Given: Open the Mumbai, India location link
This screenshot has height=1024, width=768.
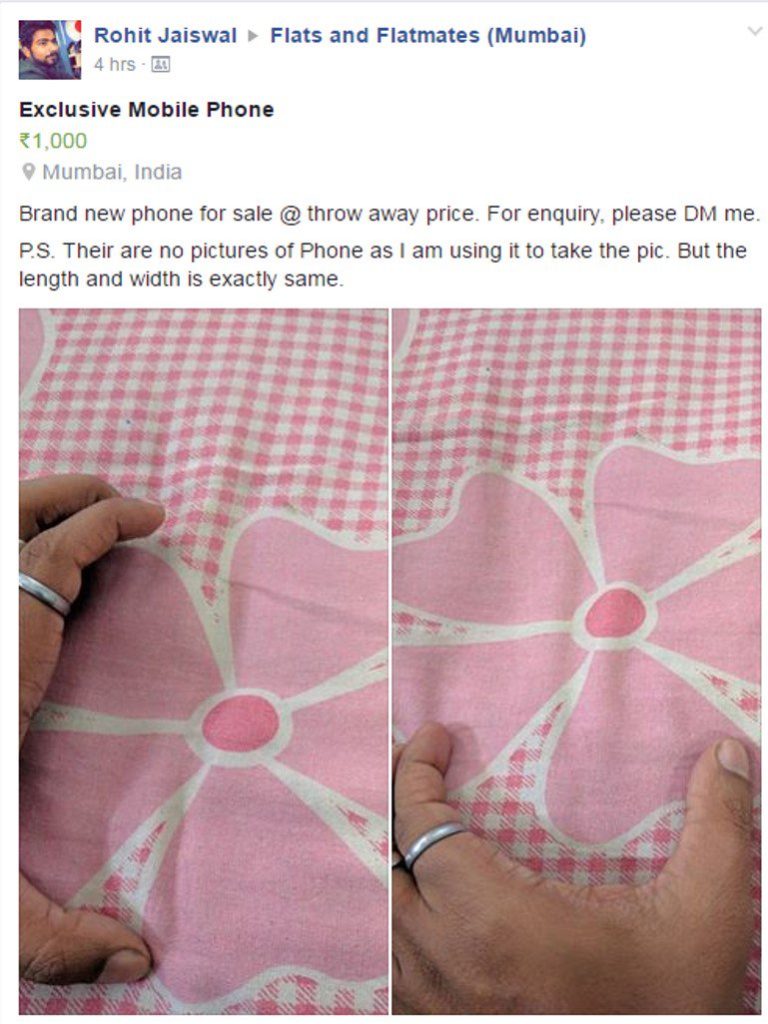Looking at the screenshot, I should point(112,172).
